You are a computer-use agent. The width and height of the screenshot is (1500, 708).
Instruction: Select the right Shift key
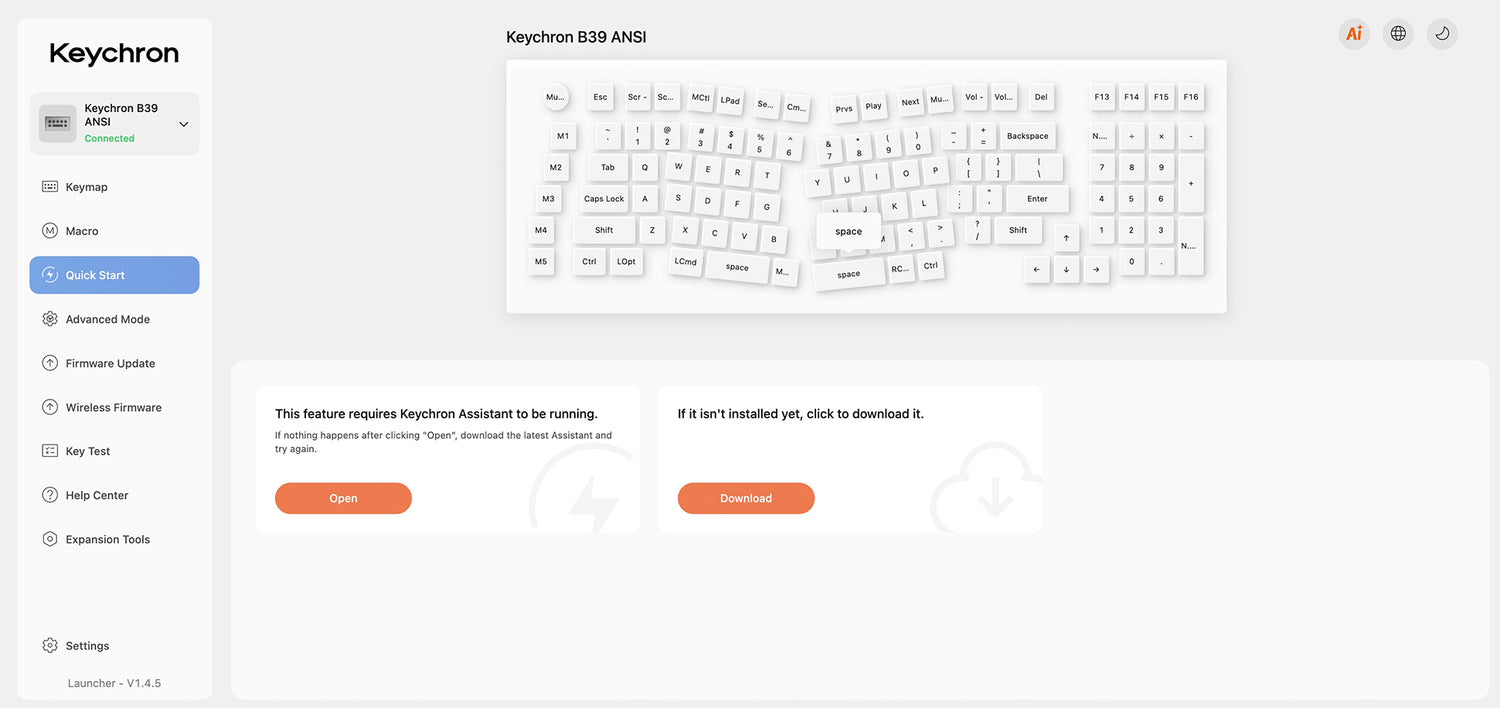point(1018,230)
